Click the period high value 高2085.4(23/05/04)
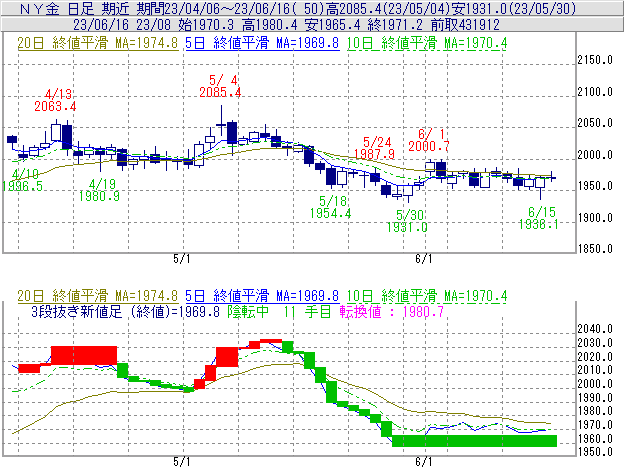Image resolution: width=624 pixels, height=475 pixels. pos(388,8)
